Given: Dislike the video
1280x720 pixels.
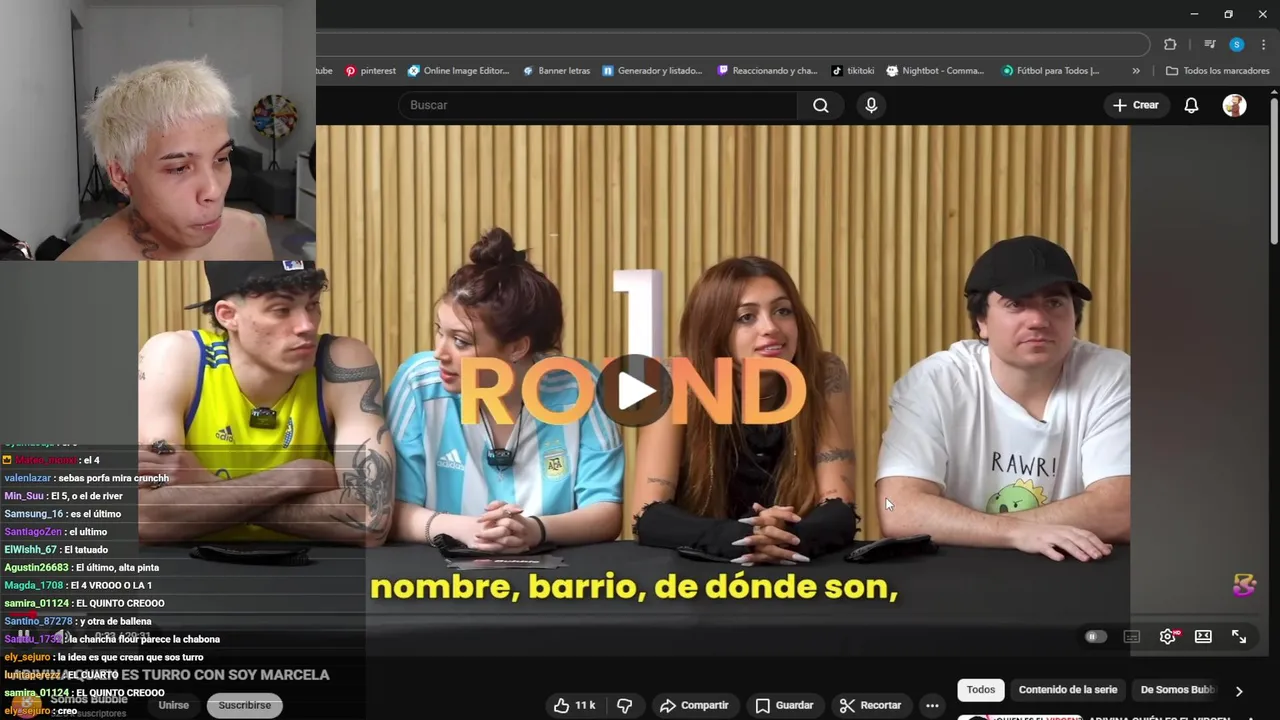Looking at the screenshot, I should point(625,705).
